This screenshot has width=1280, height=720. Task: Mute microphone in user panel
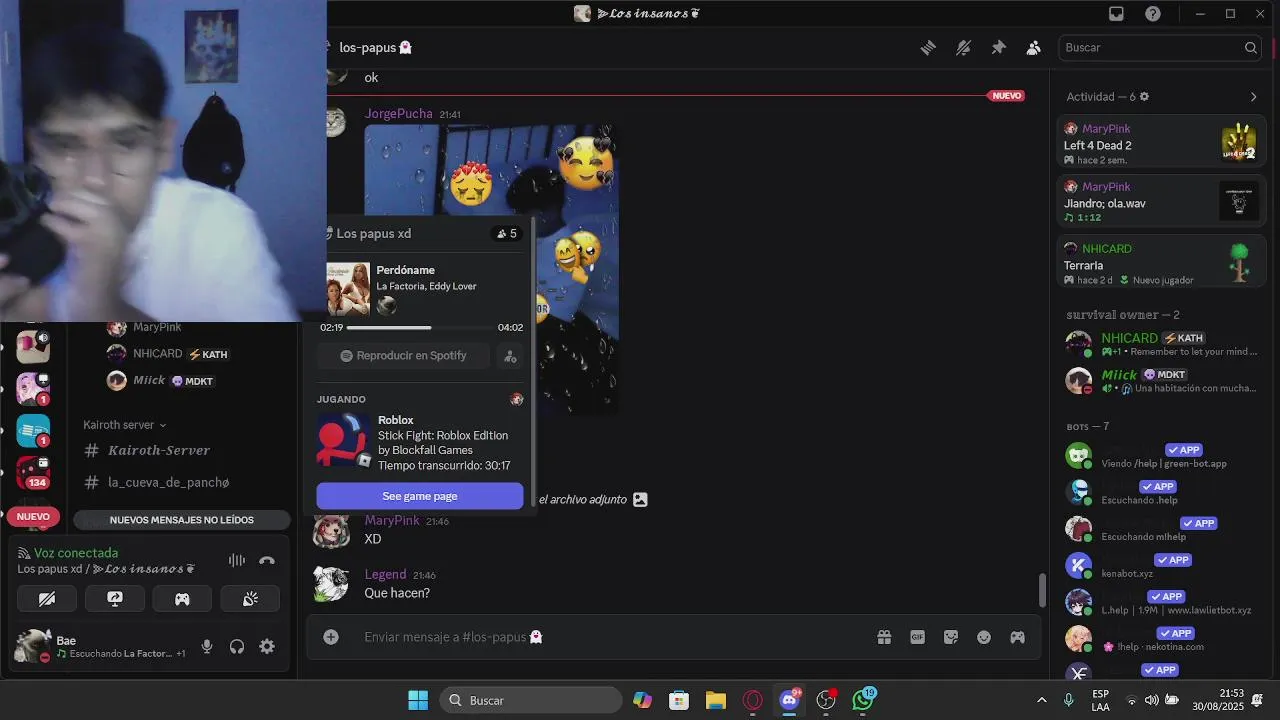tap(207, 647)
